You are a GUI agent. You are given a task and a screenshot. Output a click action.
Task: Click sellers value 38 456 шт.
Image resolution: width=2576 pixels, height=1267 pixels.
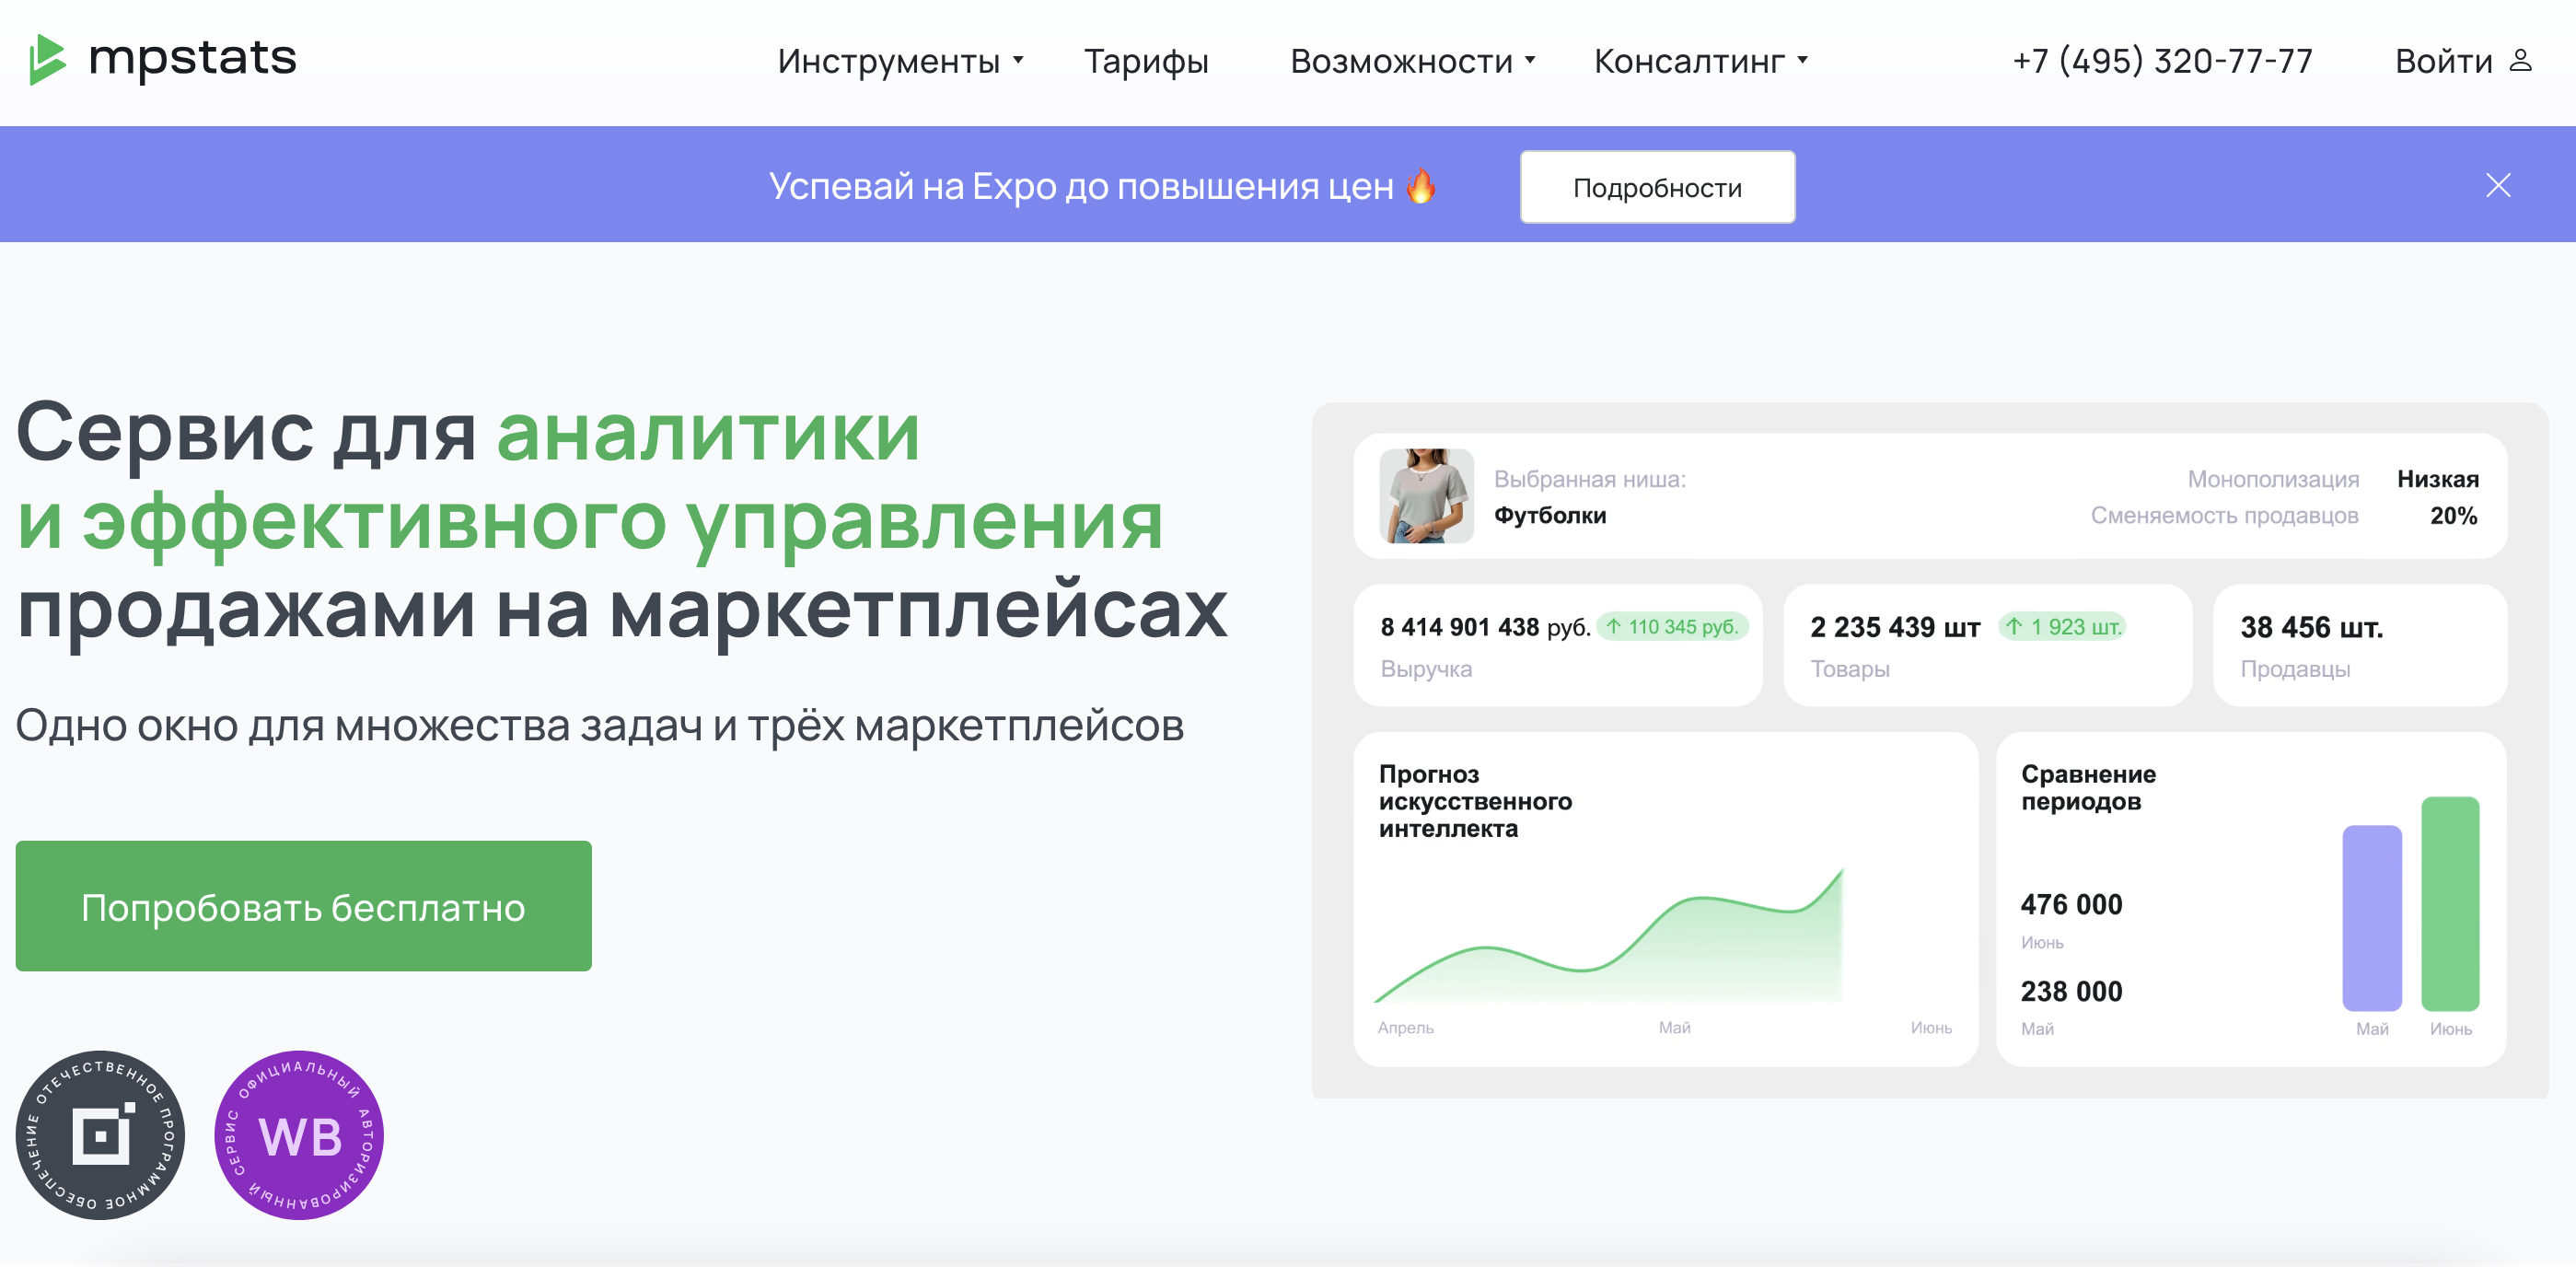tap(2311, 627)
